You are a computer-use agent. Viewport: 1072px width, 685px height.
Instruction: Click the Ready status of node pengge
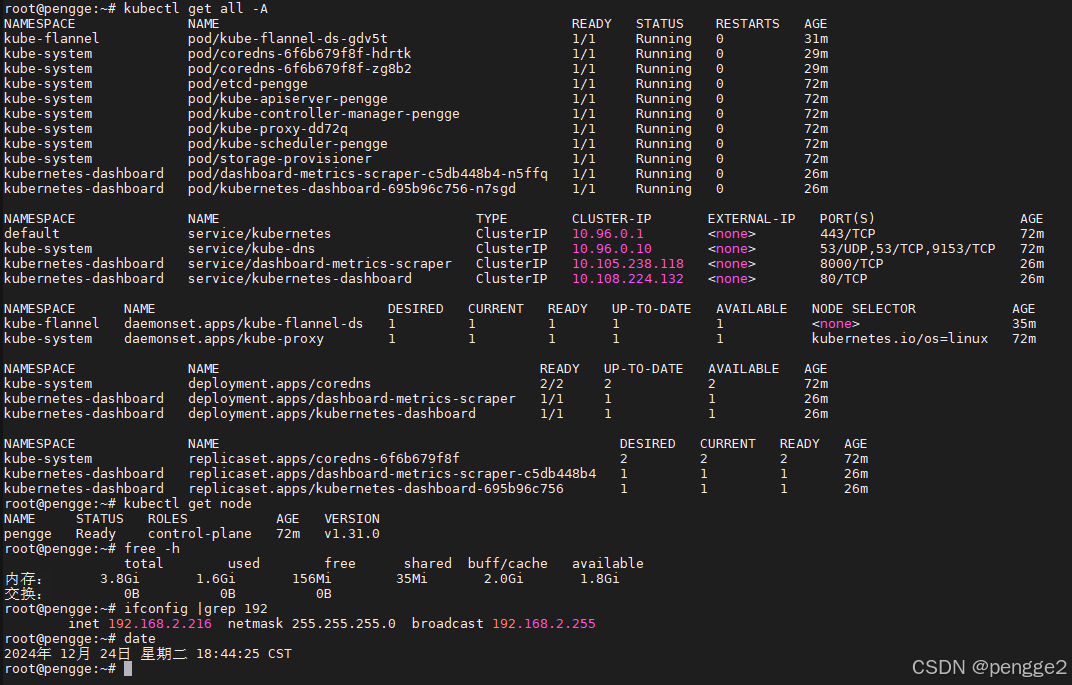(x=96, y=535)
